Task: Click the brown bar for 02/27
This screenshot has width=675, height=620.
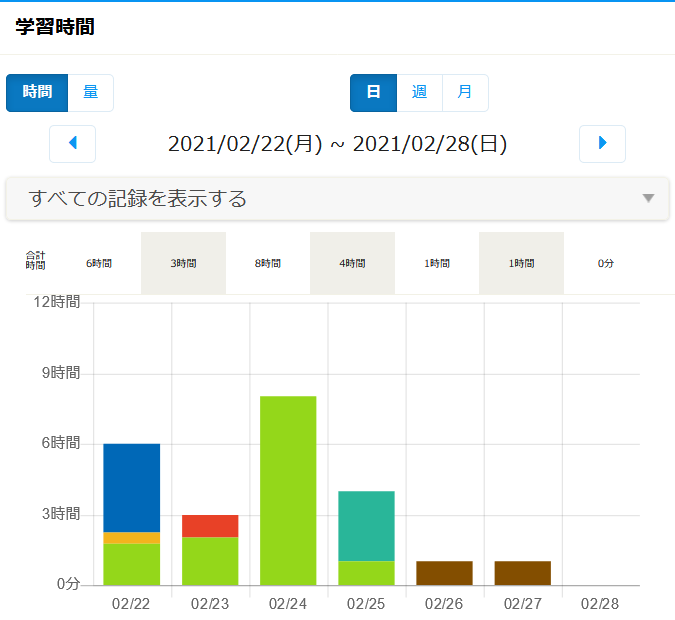Action: pos(522,573)
